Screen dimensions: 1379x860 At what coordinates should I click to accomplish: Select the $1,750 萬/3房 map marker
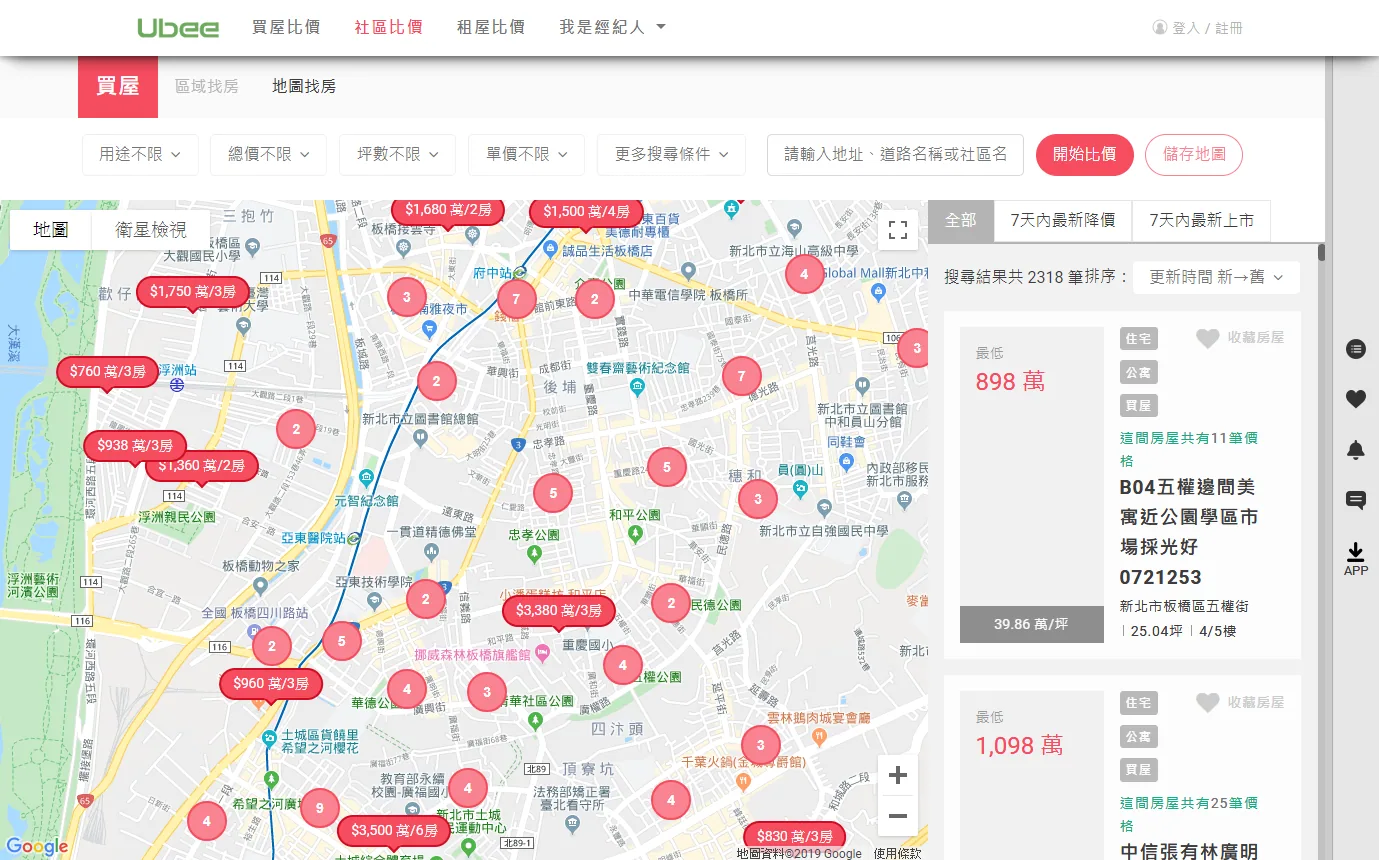coord(193,291)
